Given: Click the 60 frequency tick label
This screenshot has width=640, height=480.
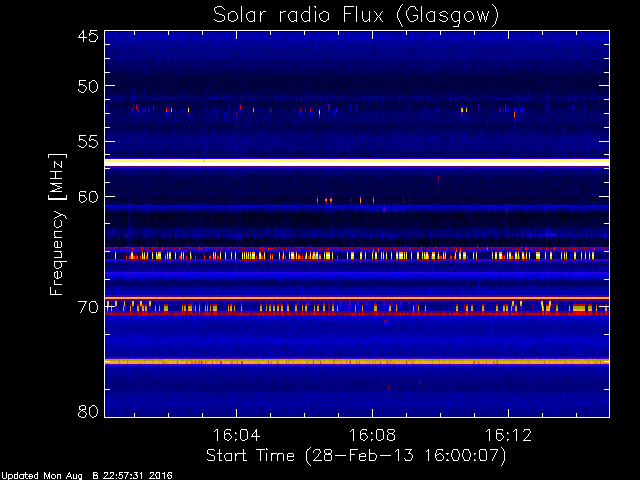Looking at the screenshot, I should (x=88, y=197).
